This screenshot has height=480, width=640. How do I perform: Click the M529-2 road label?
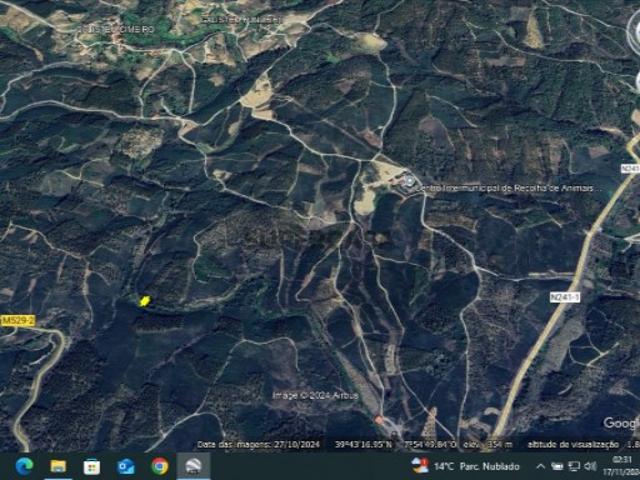point(17,320)
